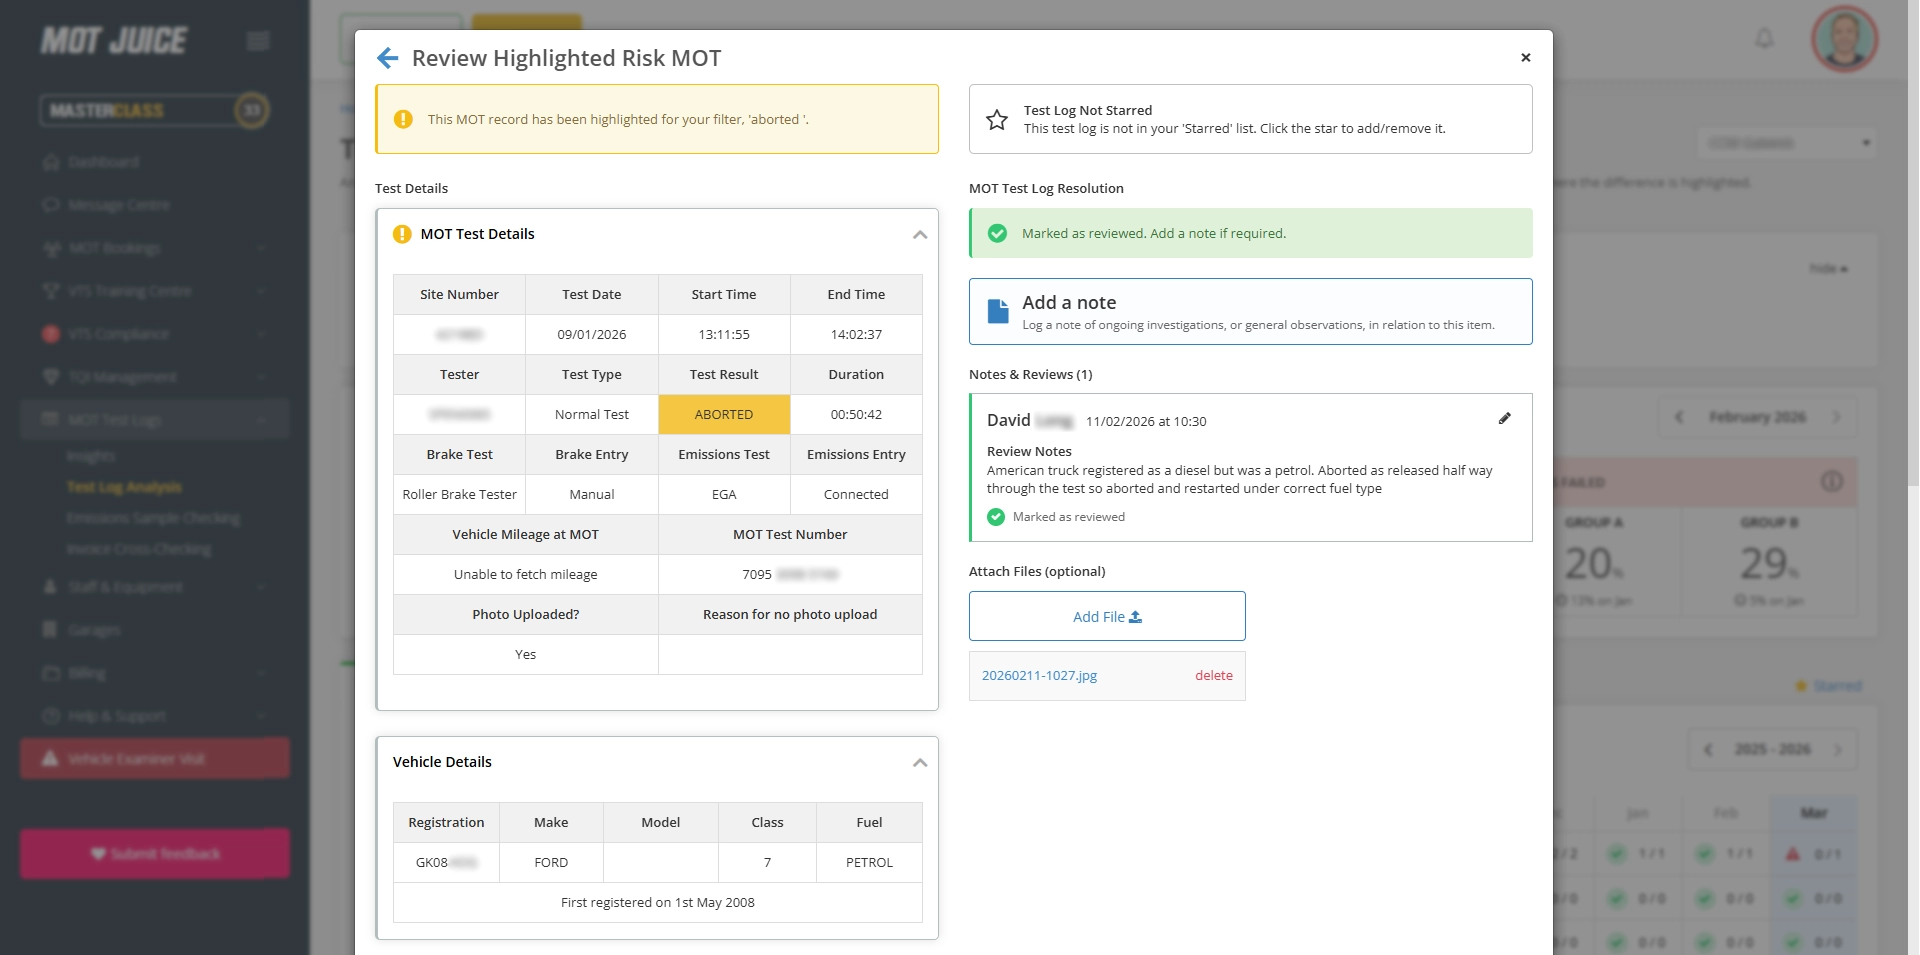1920x955 pixels.
Task: Edit David's review note with the pencil icon
Action: click(1505, 418)
